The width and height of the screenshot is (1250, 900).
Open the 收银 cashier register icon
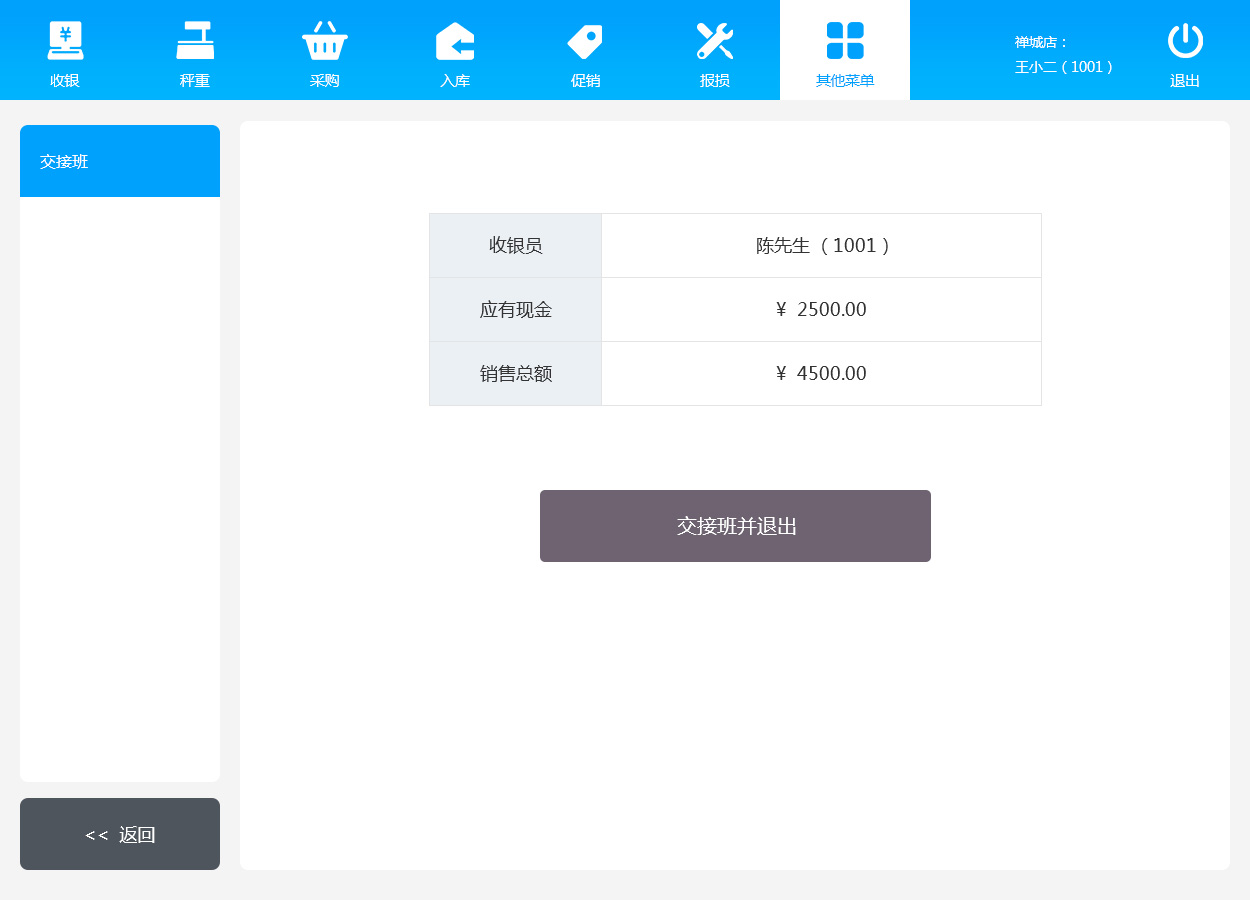tap(65, 42)
